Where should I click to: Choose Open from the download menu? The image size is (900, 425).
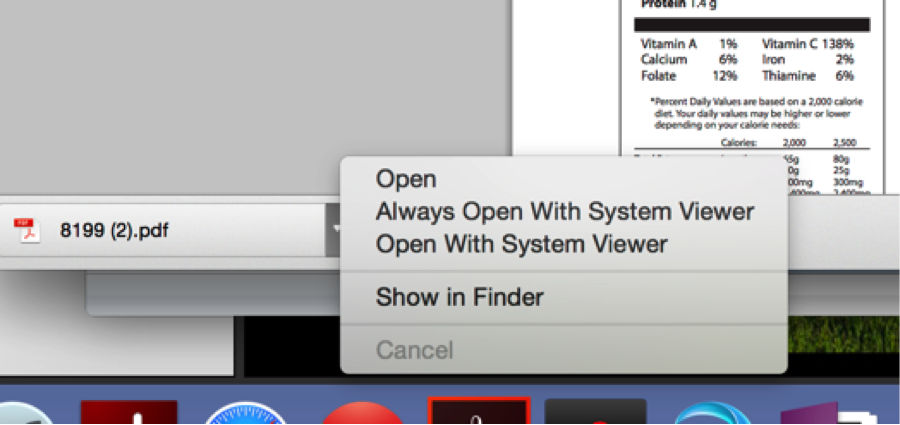click(x=406, y=179)
